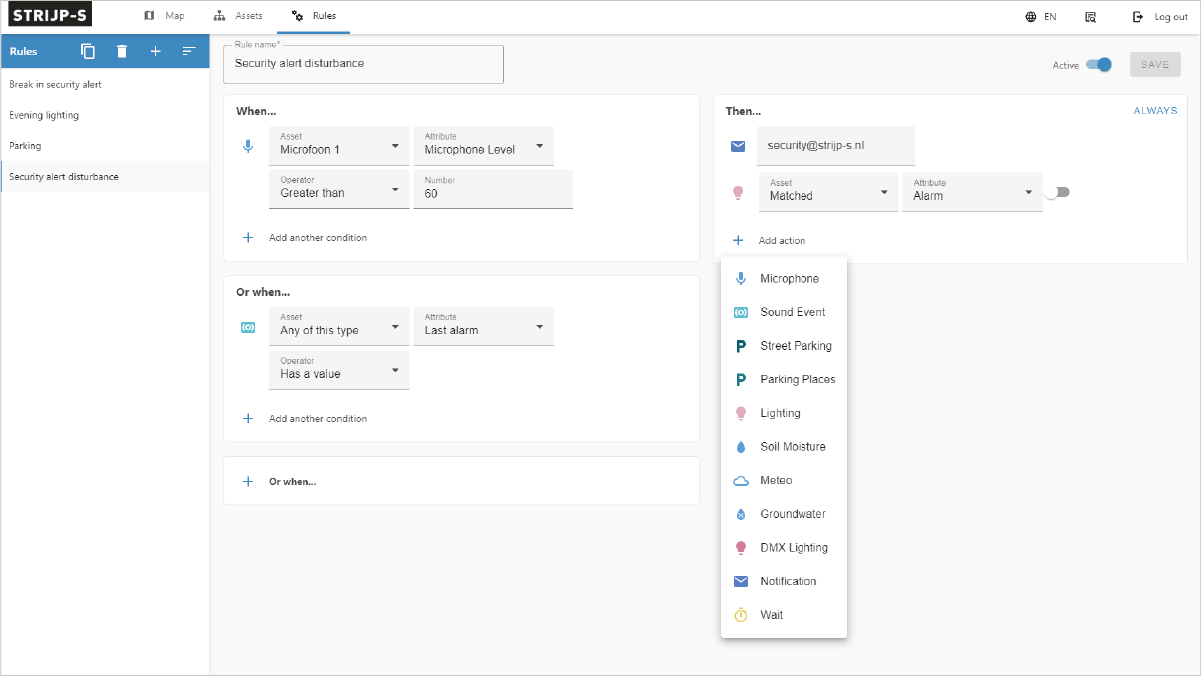The width and height of the screenshot is (1201, 676).
Task: Open the Has a value operator dropdown
Action: pos(339,370)
